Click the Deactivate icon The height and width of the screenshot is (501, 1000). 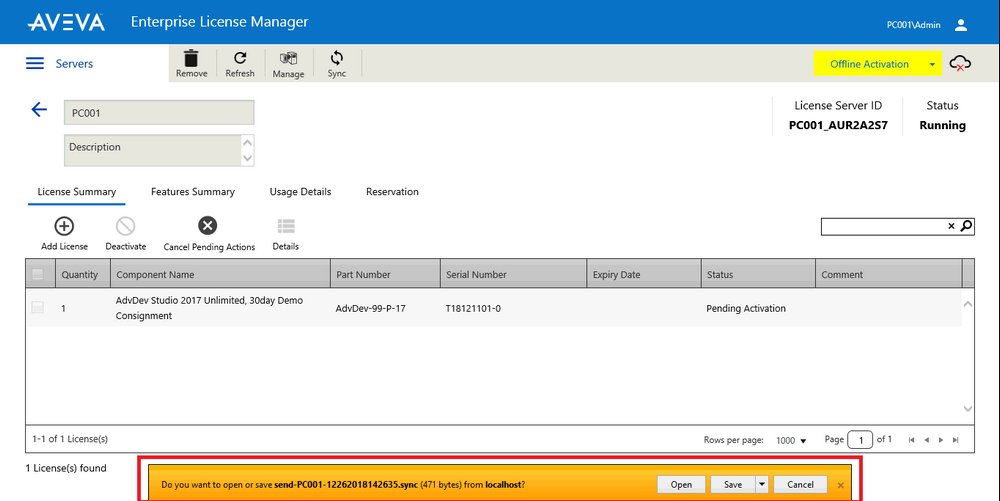tap(126, 226)
